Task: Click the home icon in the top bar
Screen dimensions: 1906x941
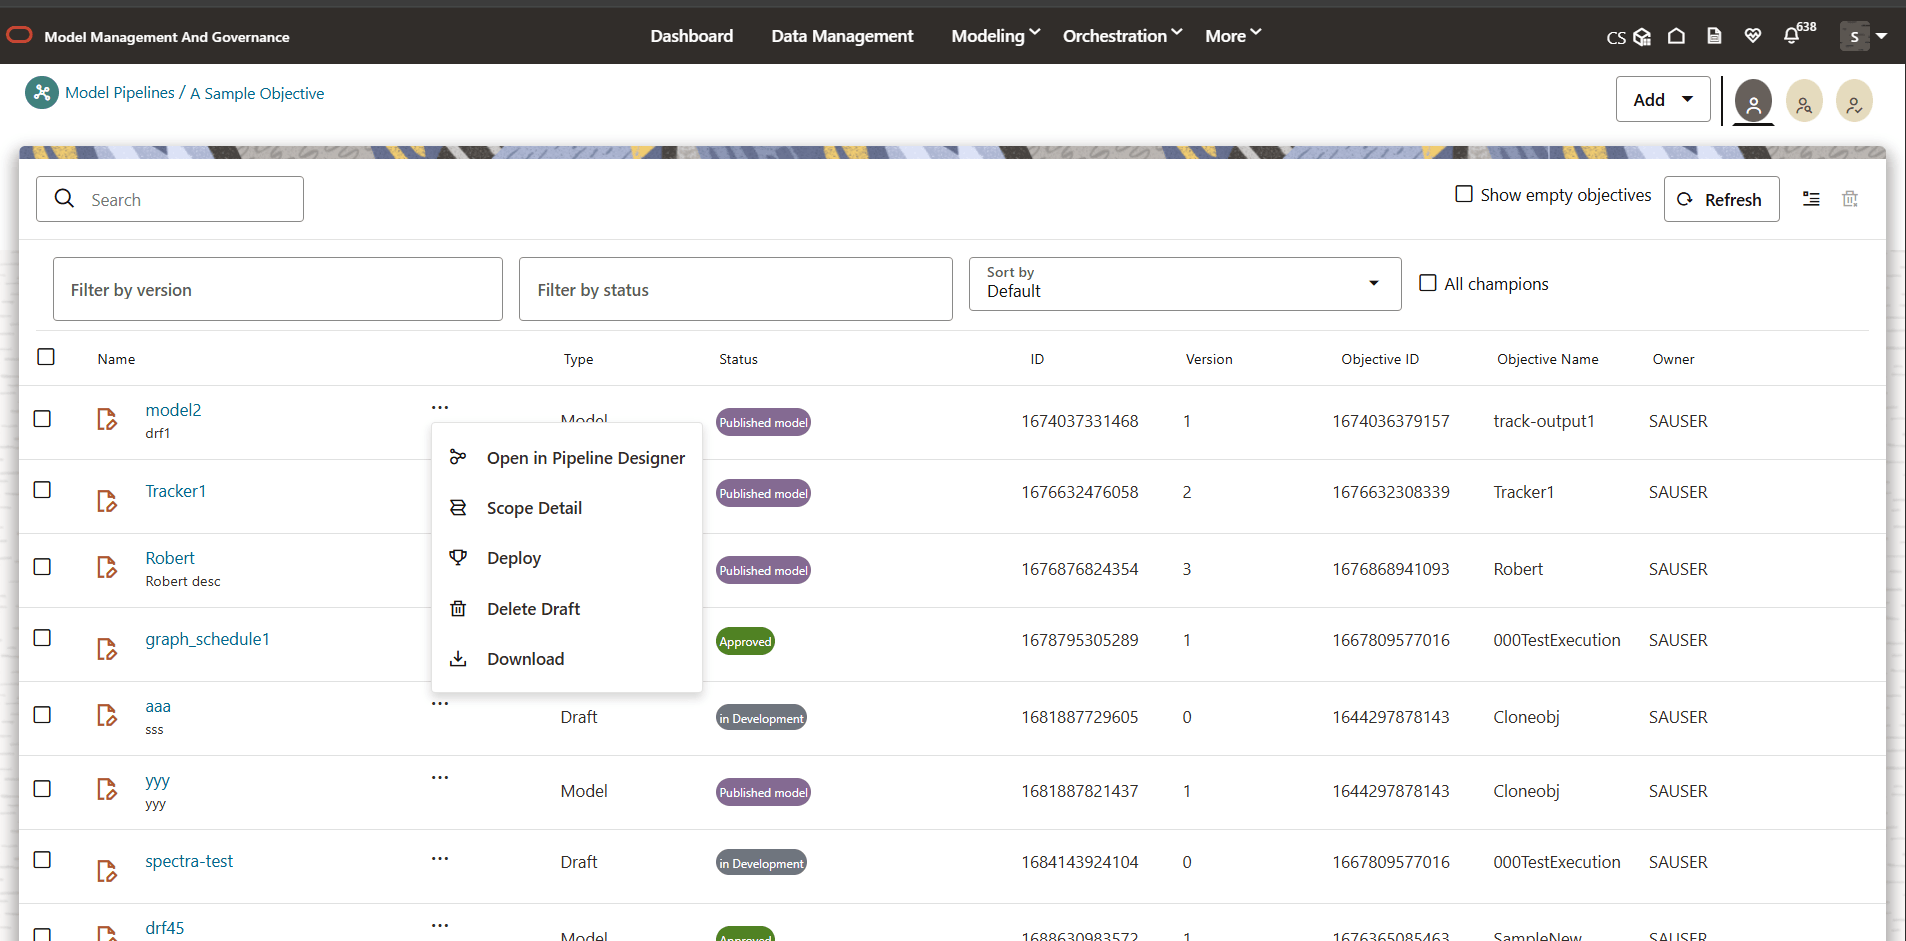Action: (x=1676, y=36)
